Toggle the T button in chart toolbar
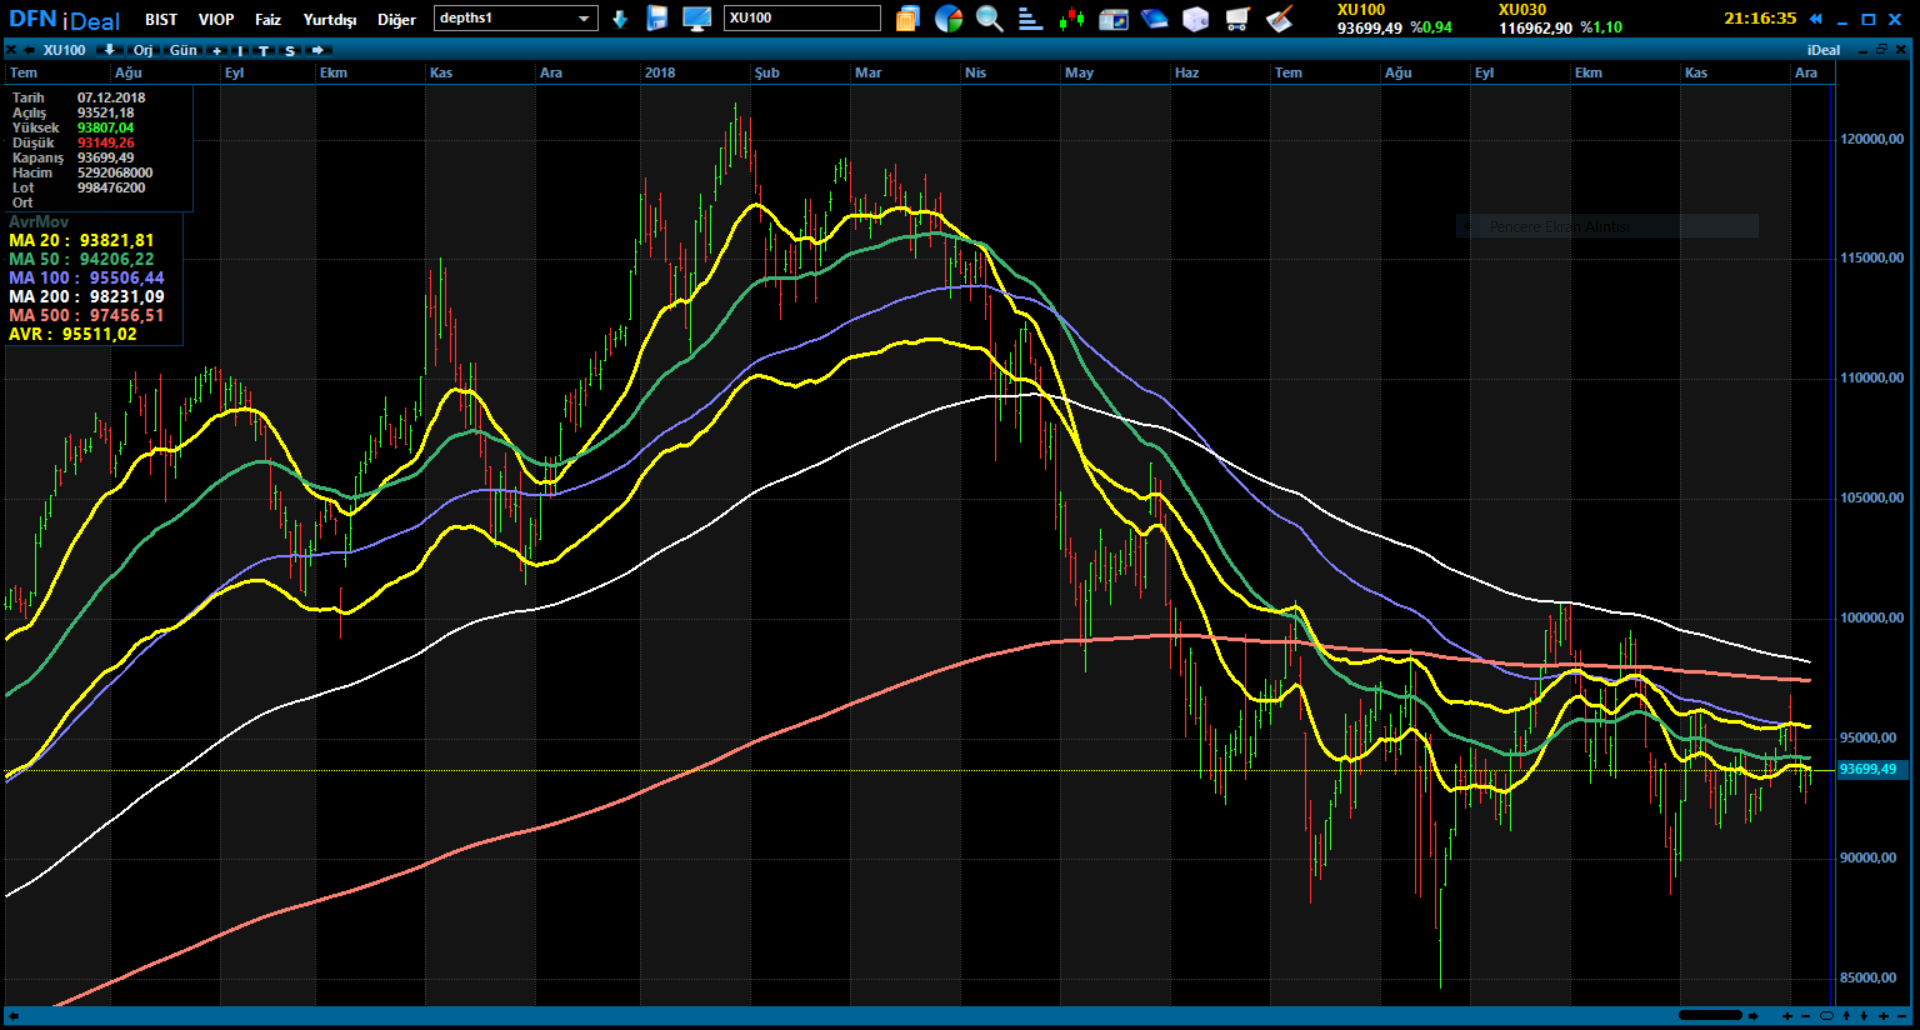 tap(263, 50)
